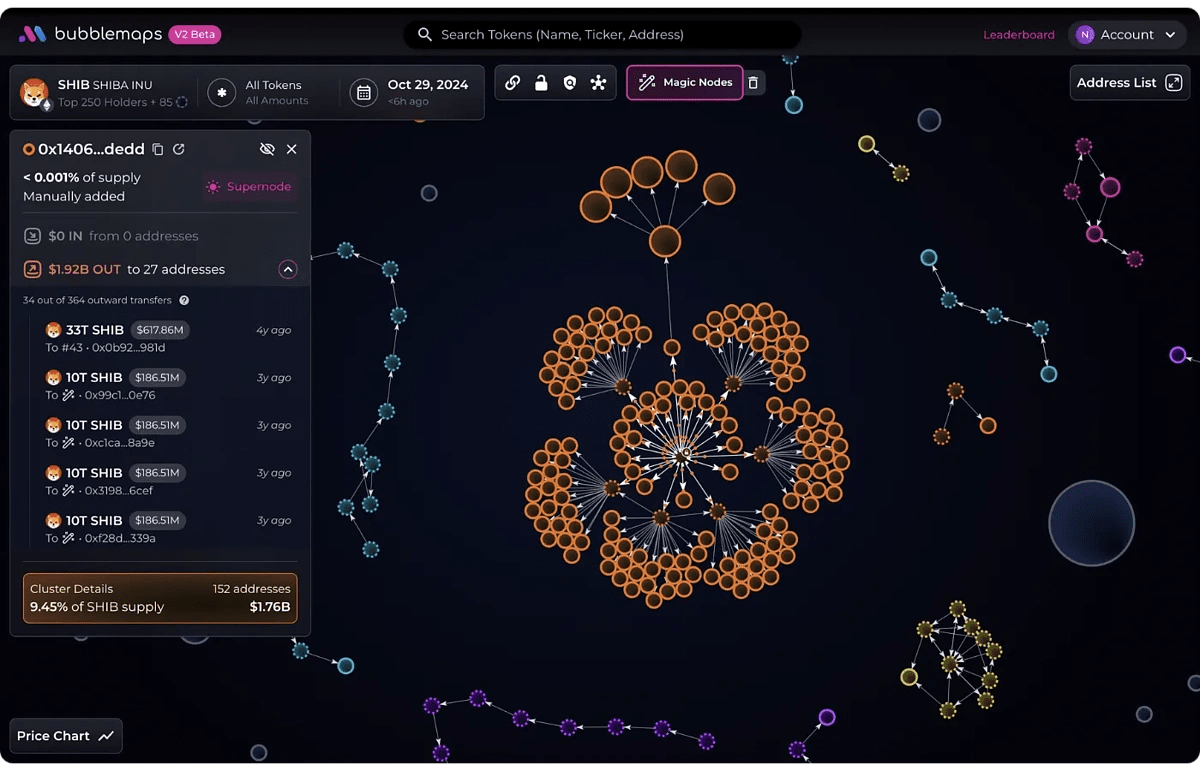Image resolution: width=1200 pixels, height=771 pixels.
Task: Click the lock icon in the toolbar
Action: pyautogui.click(x=540, y=83)
